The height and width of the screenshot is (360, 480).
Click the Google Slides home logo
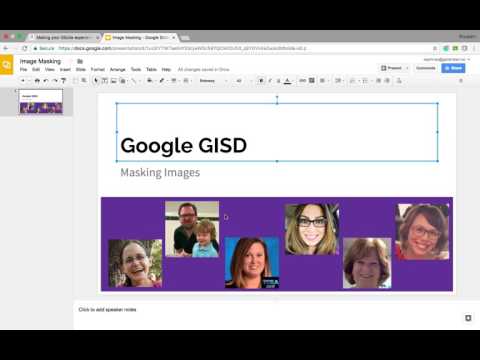(6, 65)
